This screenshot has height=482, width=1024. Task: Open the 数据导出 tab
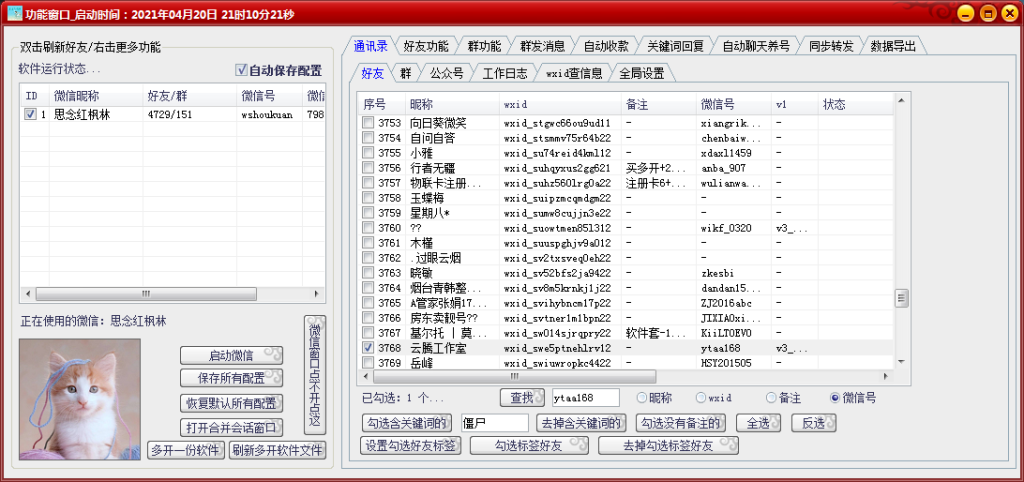(892, 46)
